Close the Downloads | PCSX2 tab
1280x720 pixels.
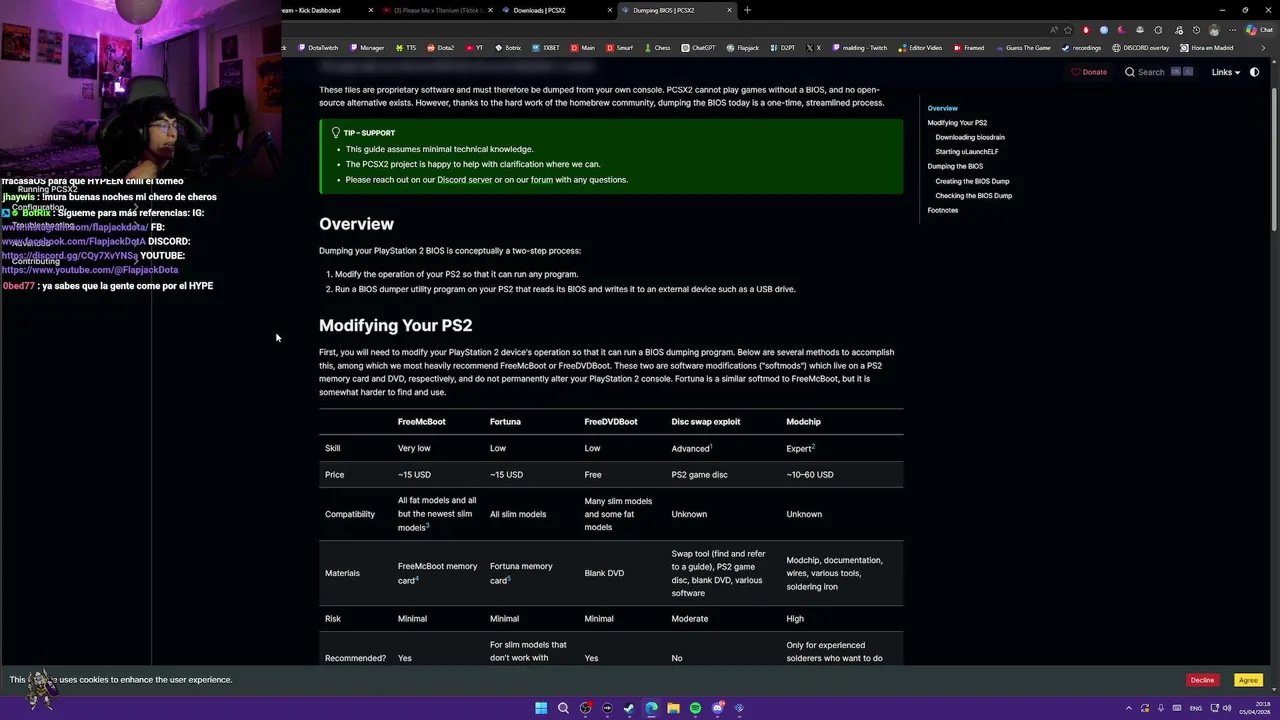click(610, 10)
